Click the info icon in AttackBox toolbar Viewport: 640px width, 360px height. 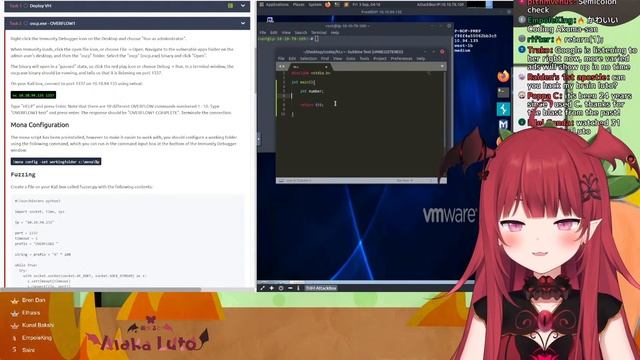click(x=298, y=288)
